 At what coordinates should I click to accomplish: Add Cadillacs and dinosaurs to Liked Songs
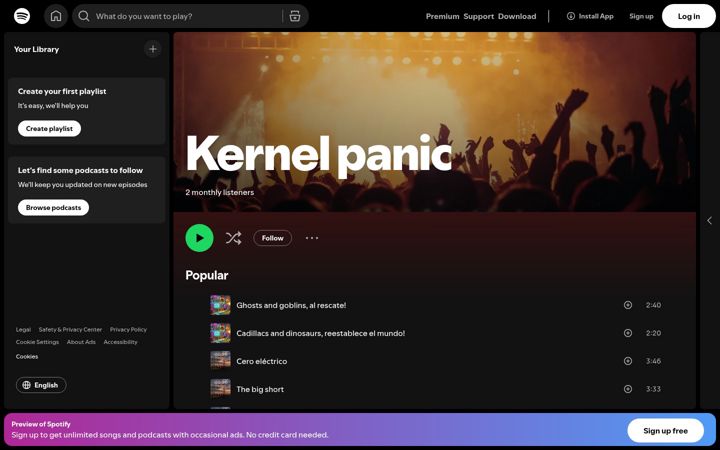point(628,333)
